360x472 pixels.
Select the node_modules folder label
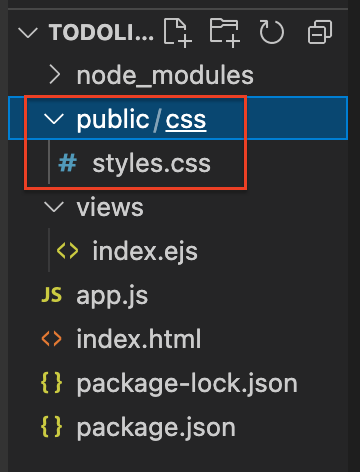(x=165, y=75)
